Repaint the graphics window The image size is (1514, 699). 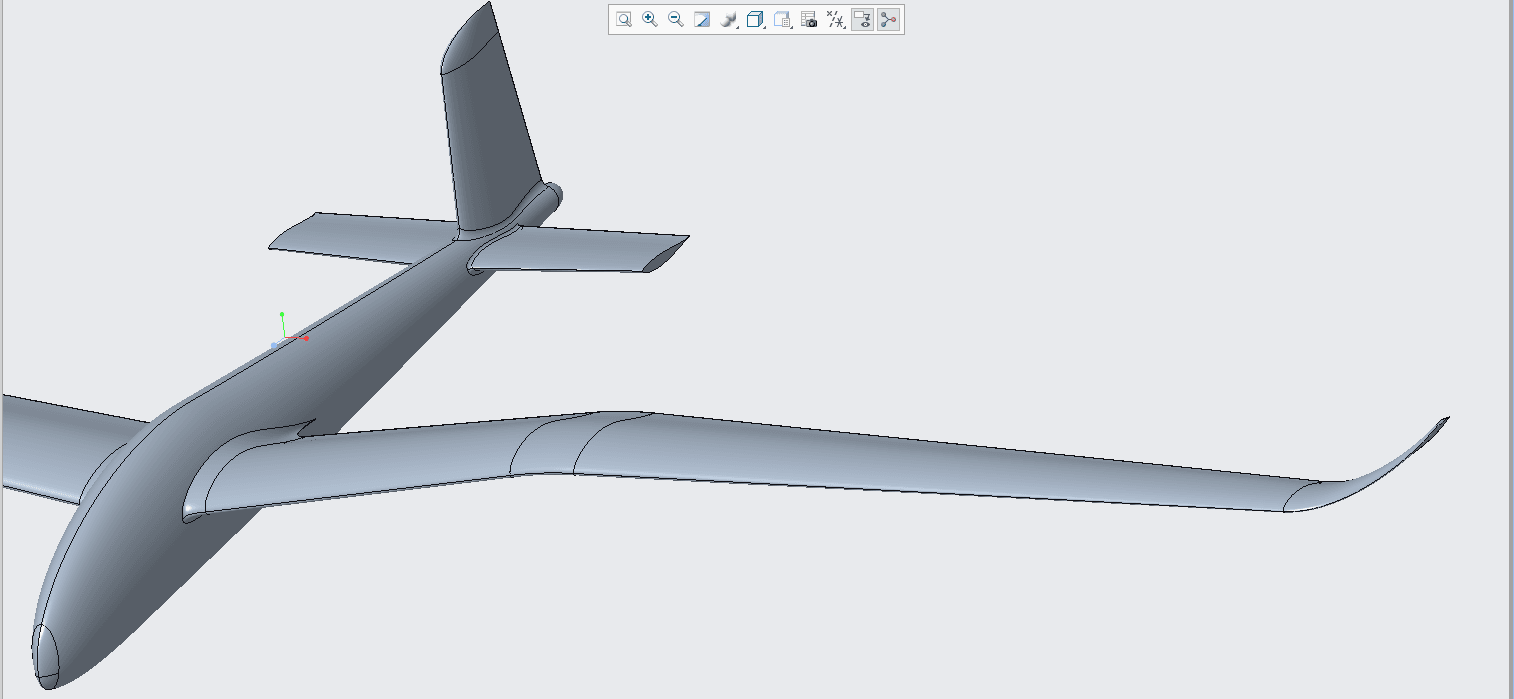[702, 19]
